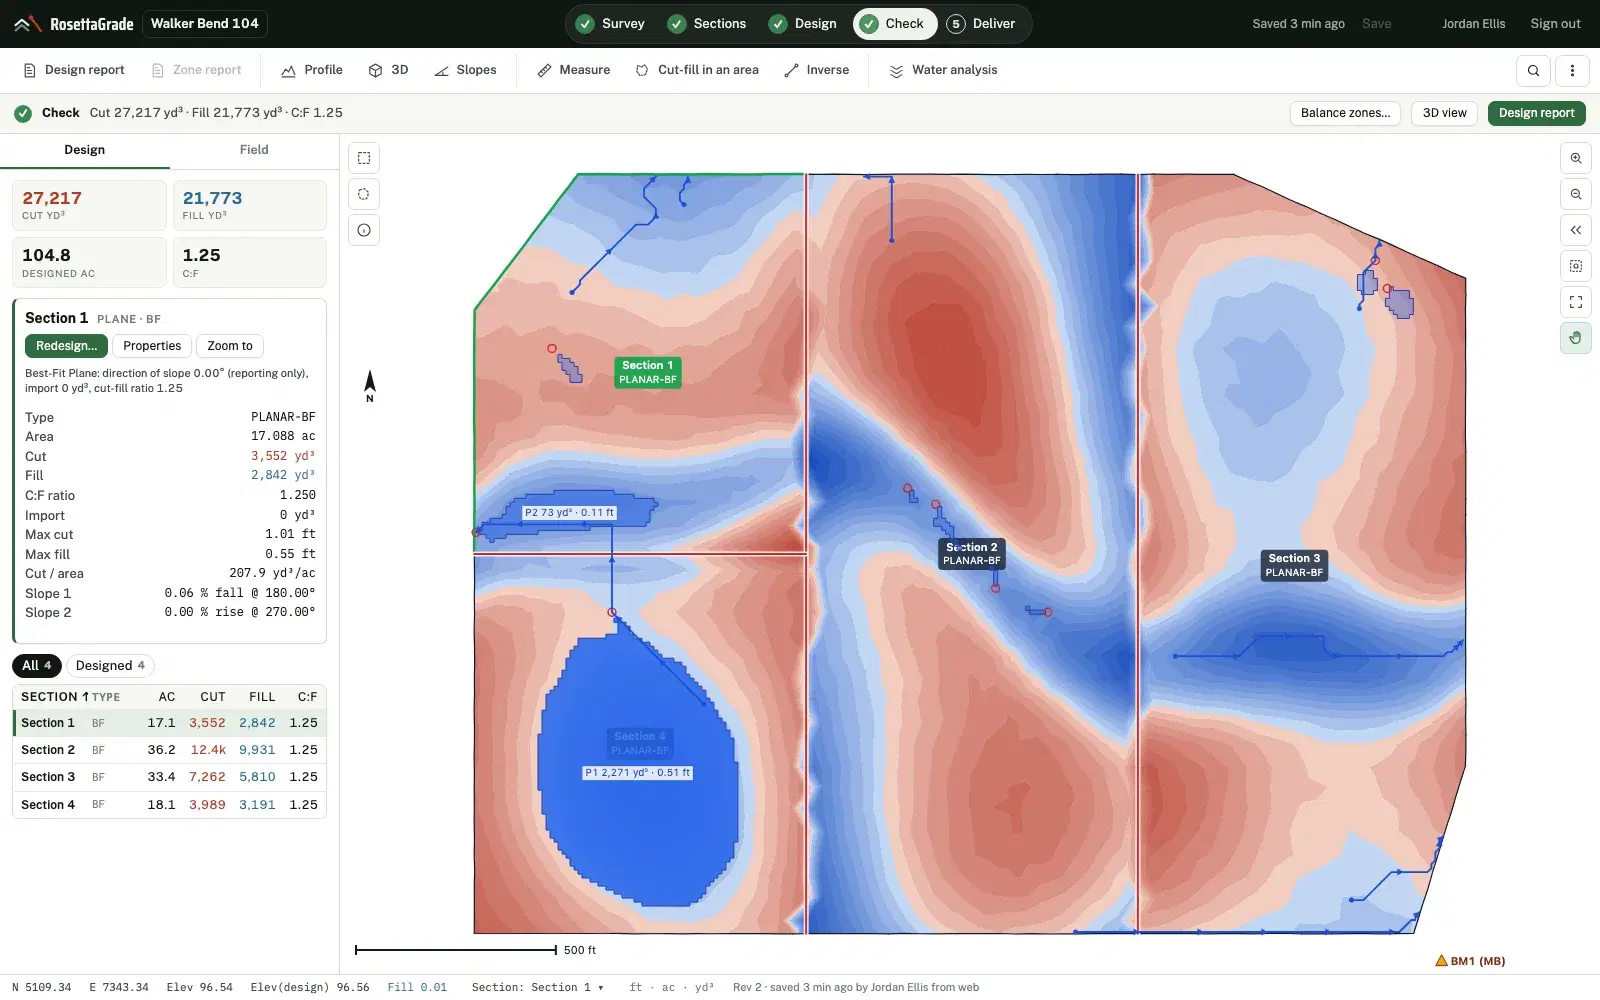
Task: Open Section 1 Properties
Action: click(152, 346)
